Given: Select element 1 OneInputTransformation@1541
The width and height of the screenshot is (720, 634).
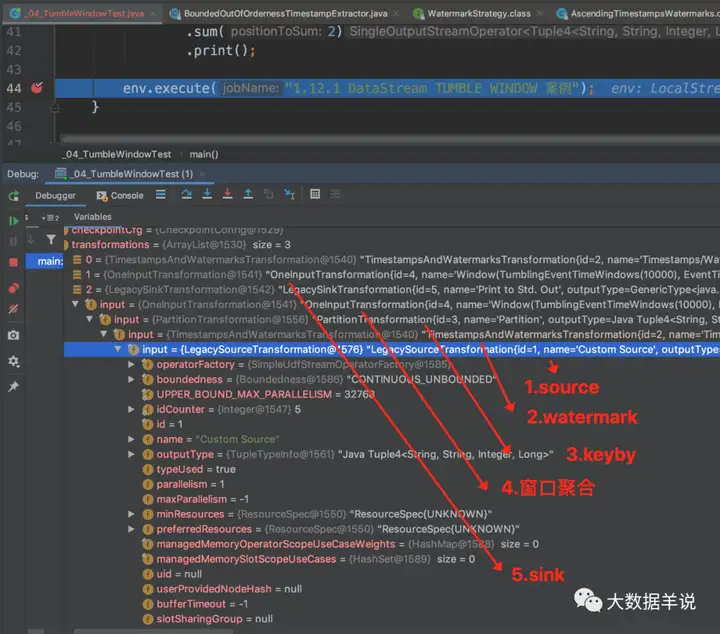Looking at the screenshot, I should [x=392, y=274].
